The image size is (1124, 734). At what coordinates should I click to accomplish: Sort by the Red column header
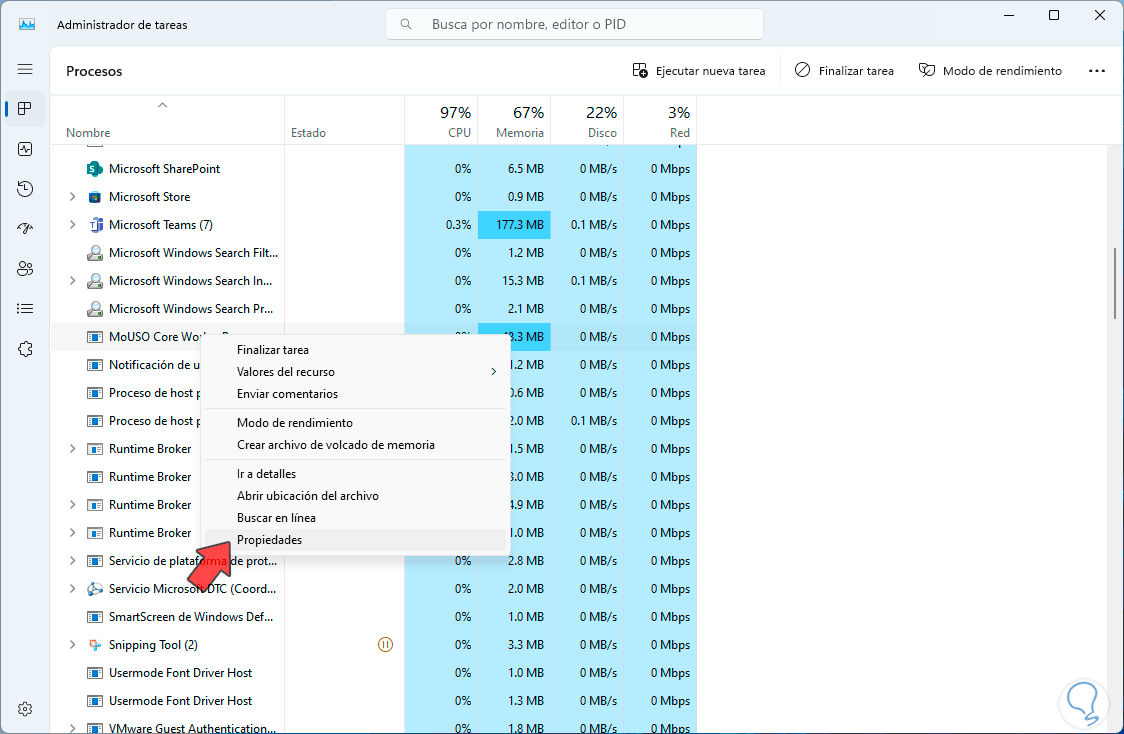pyautogui.click(x=661, y=120)
